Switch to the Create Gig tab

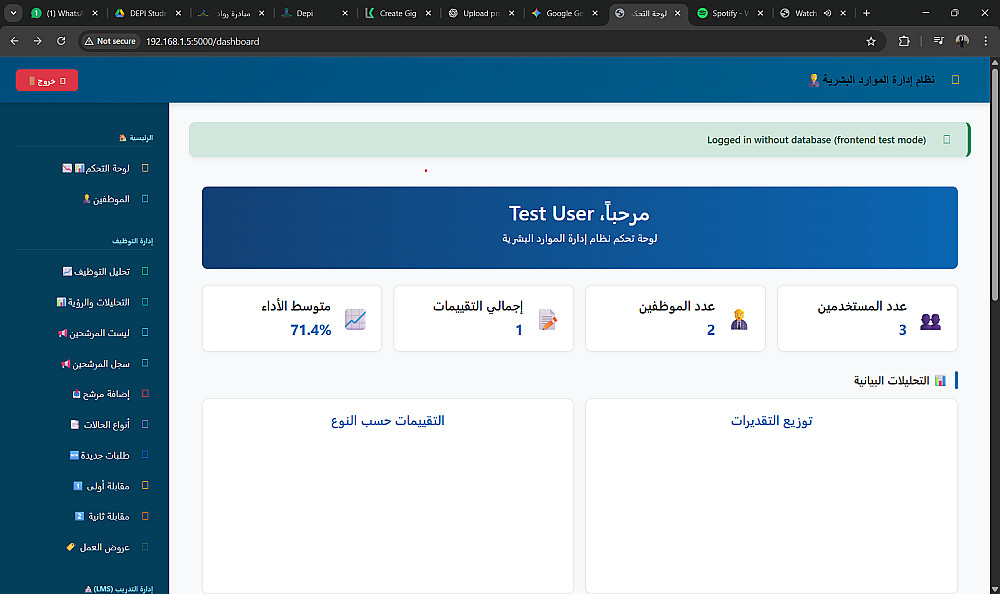pos(397,13)
